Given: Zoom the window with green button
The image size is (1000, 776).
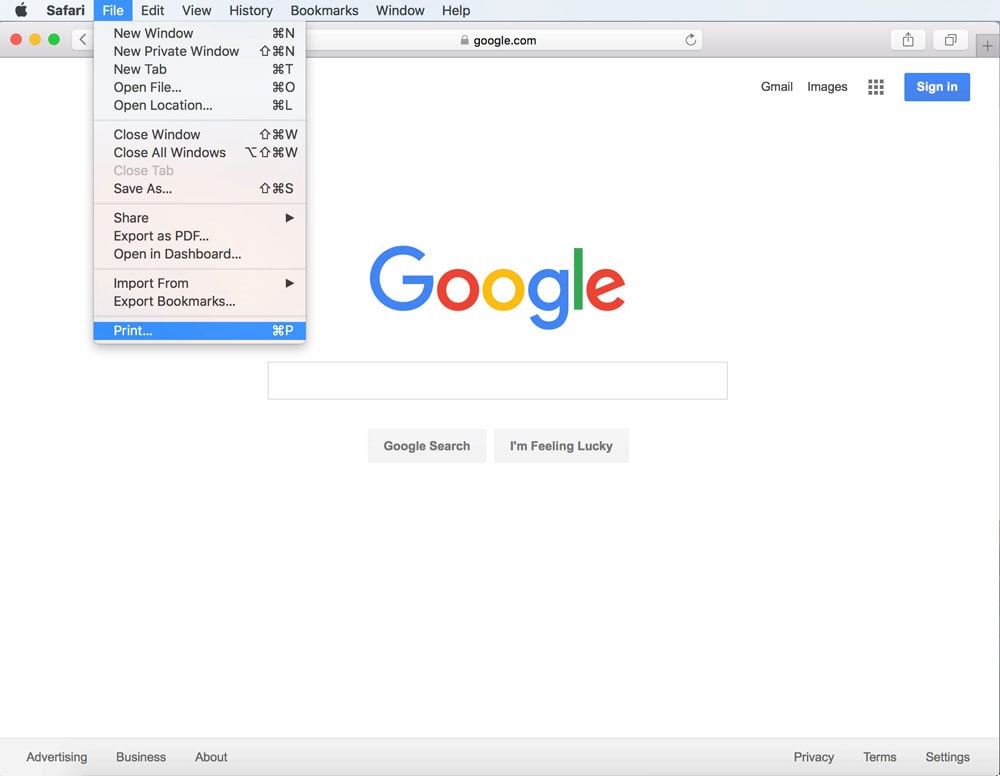Looking at the screenshot, I should [54, 40].
